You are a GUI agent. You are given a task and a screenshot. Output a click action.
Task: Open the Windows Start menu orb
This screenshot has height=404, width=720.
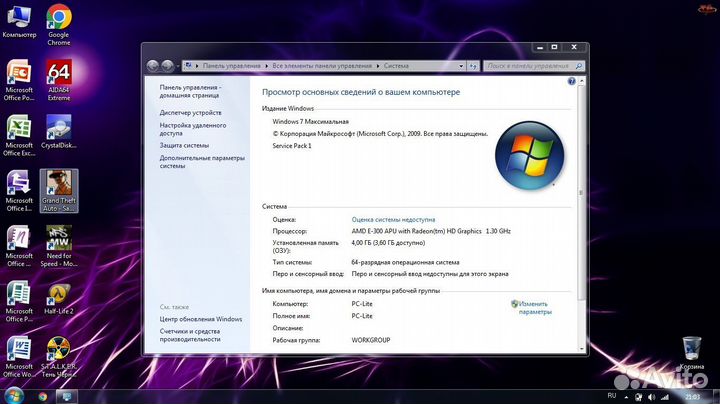click(x=14, y=396)
